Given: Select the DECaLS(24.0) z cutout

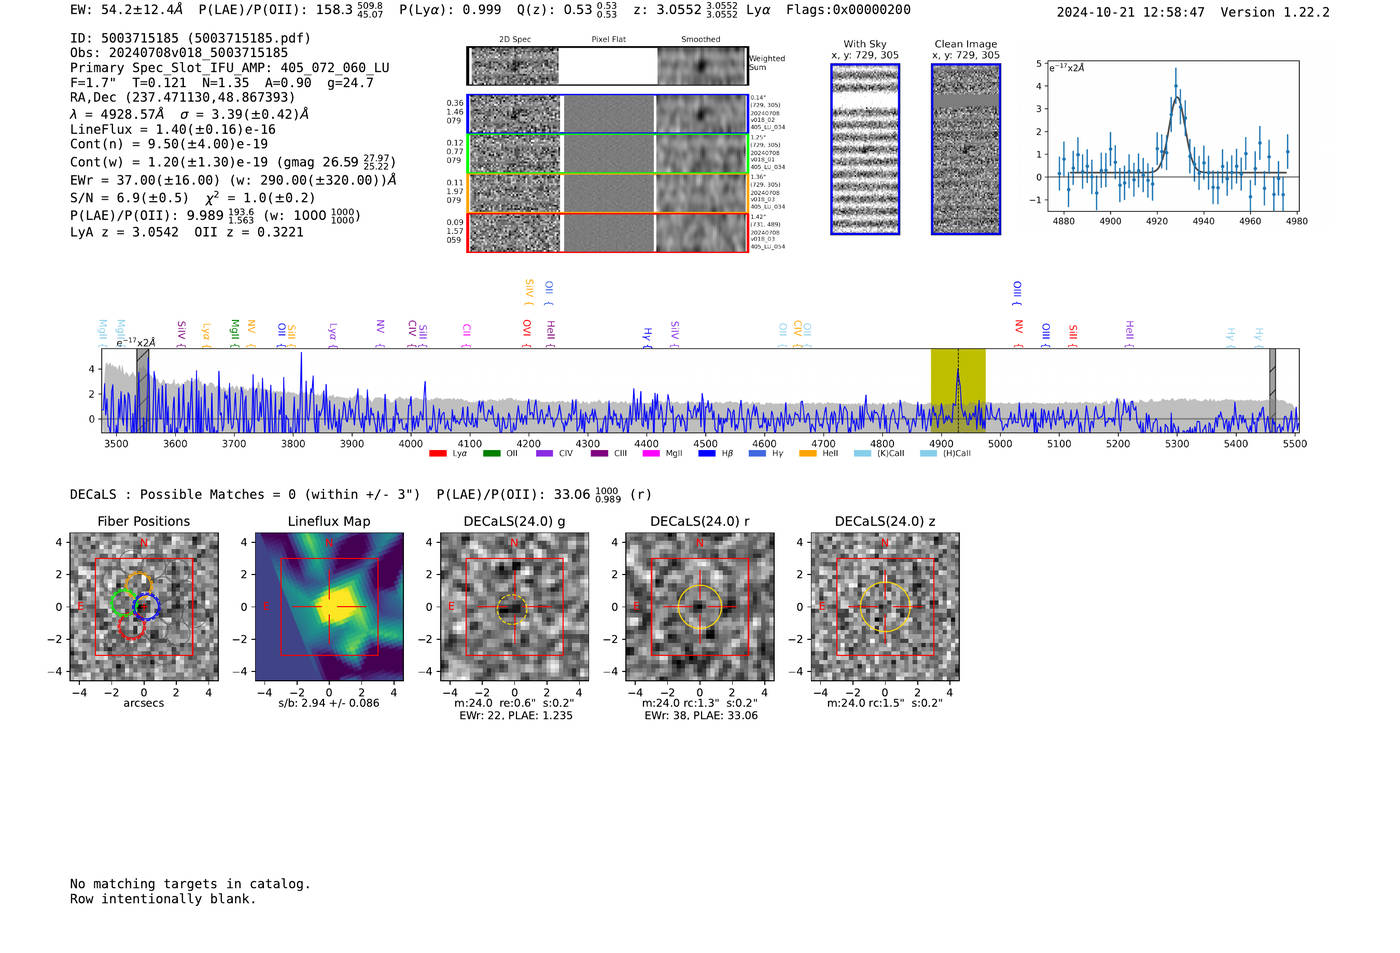Looking at the screenshot, I should point(885,607).
